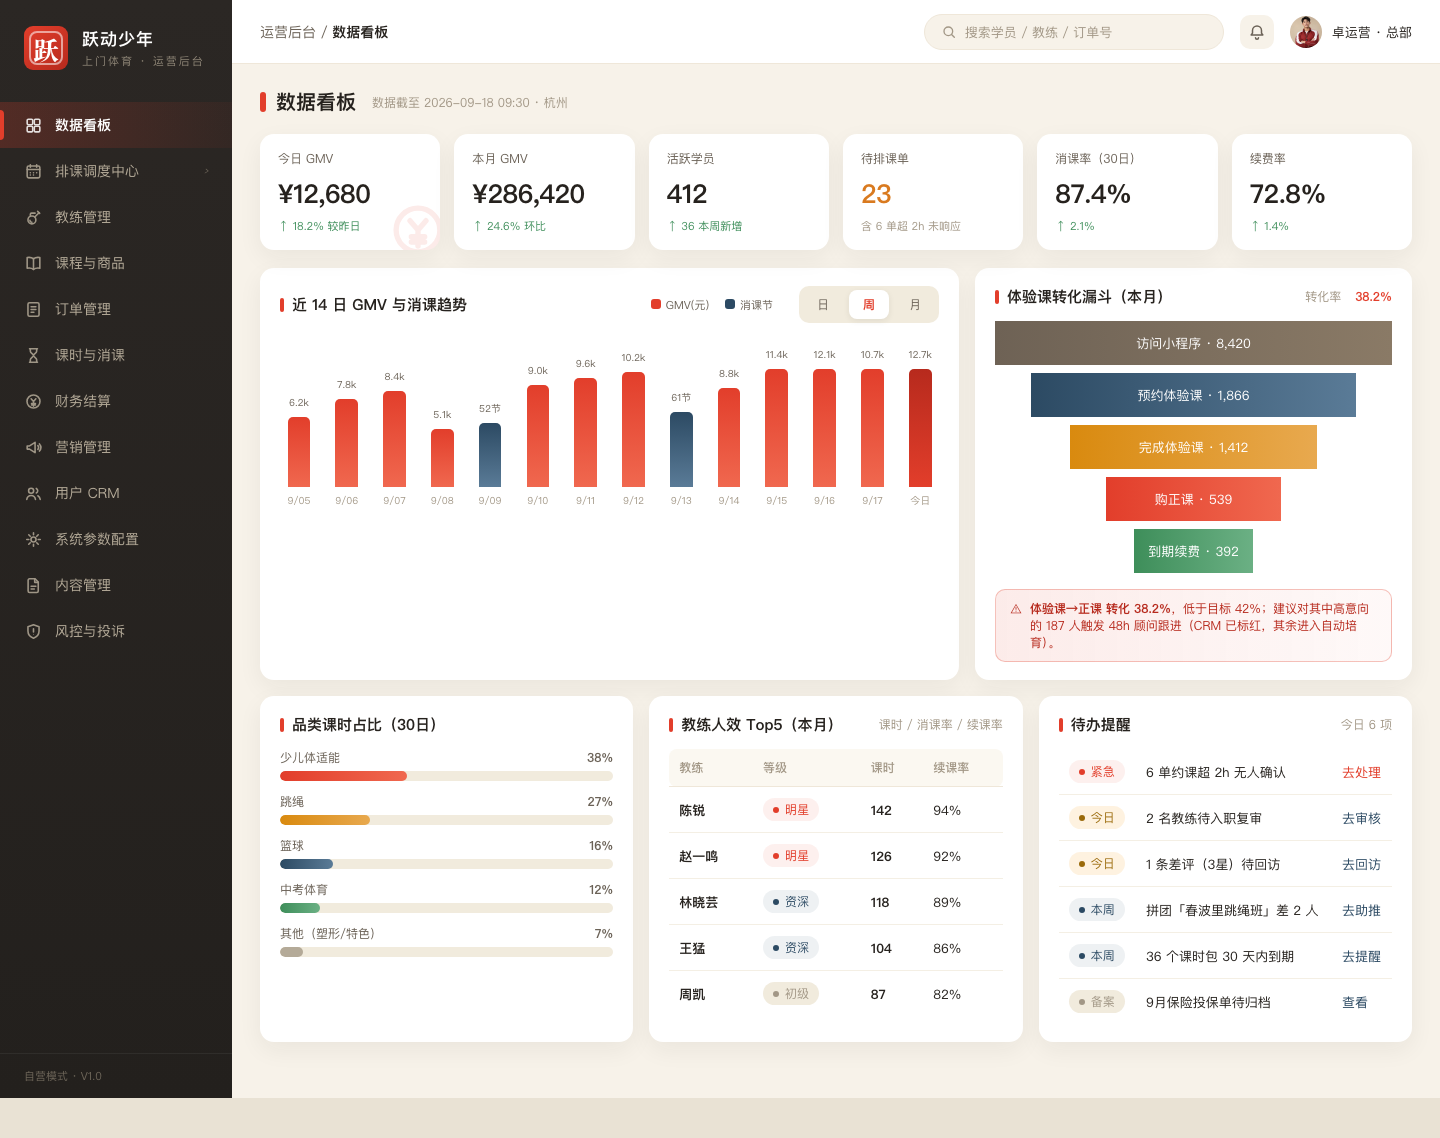Click the 教练管理 sidebar icon

point(33,217)
